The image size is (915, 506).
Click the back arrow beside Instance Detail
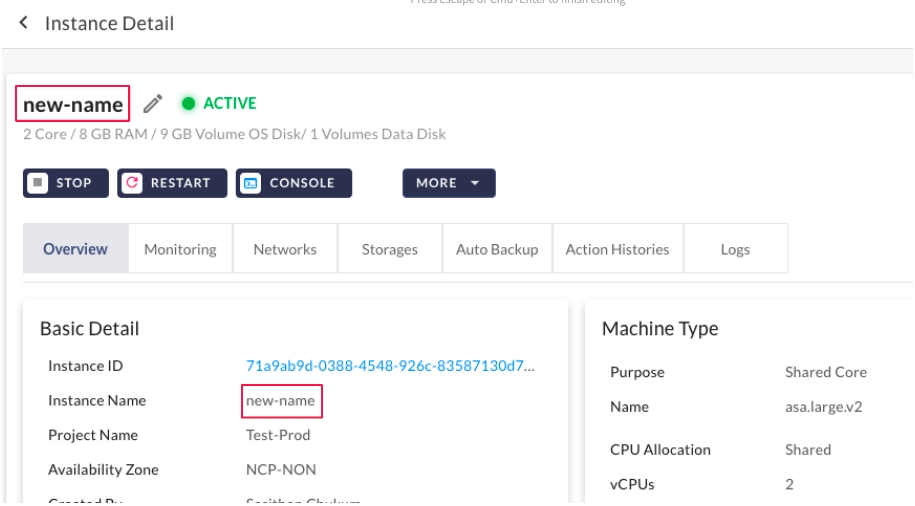point(23,23)
